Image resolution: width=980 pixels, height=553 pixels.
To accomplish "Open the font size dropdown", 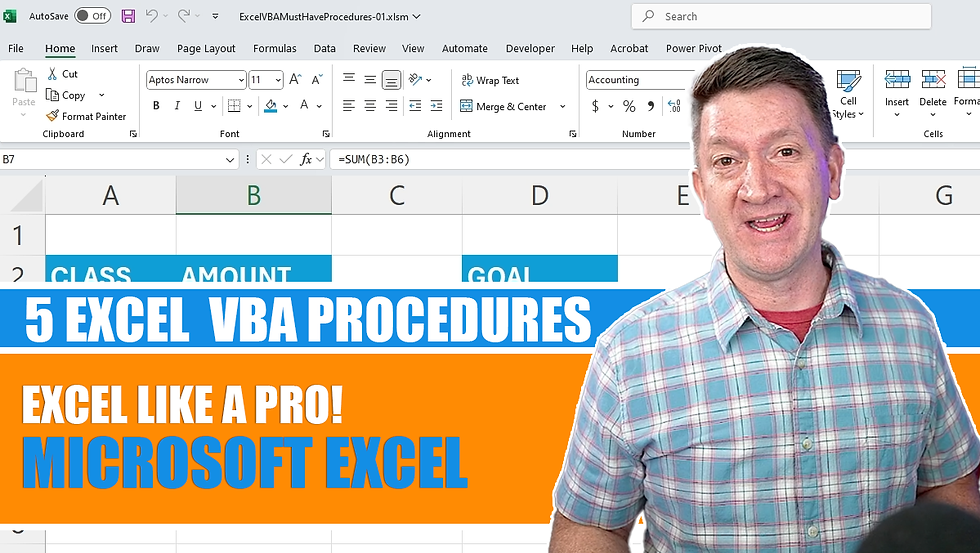I will 278,80.
